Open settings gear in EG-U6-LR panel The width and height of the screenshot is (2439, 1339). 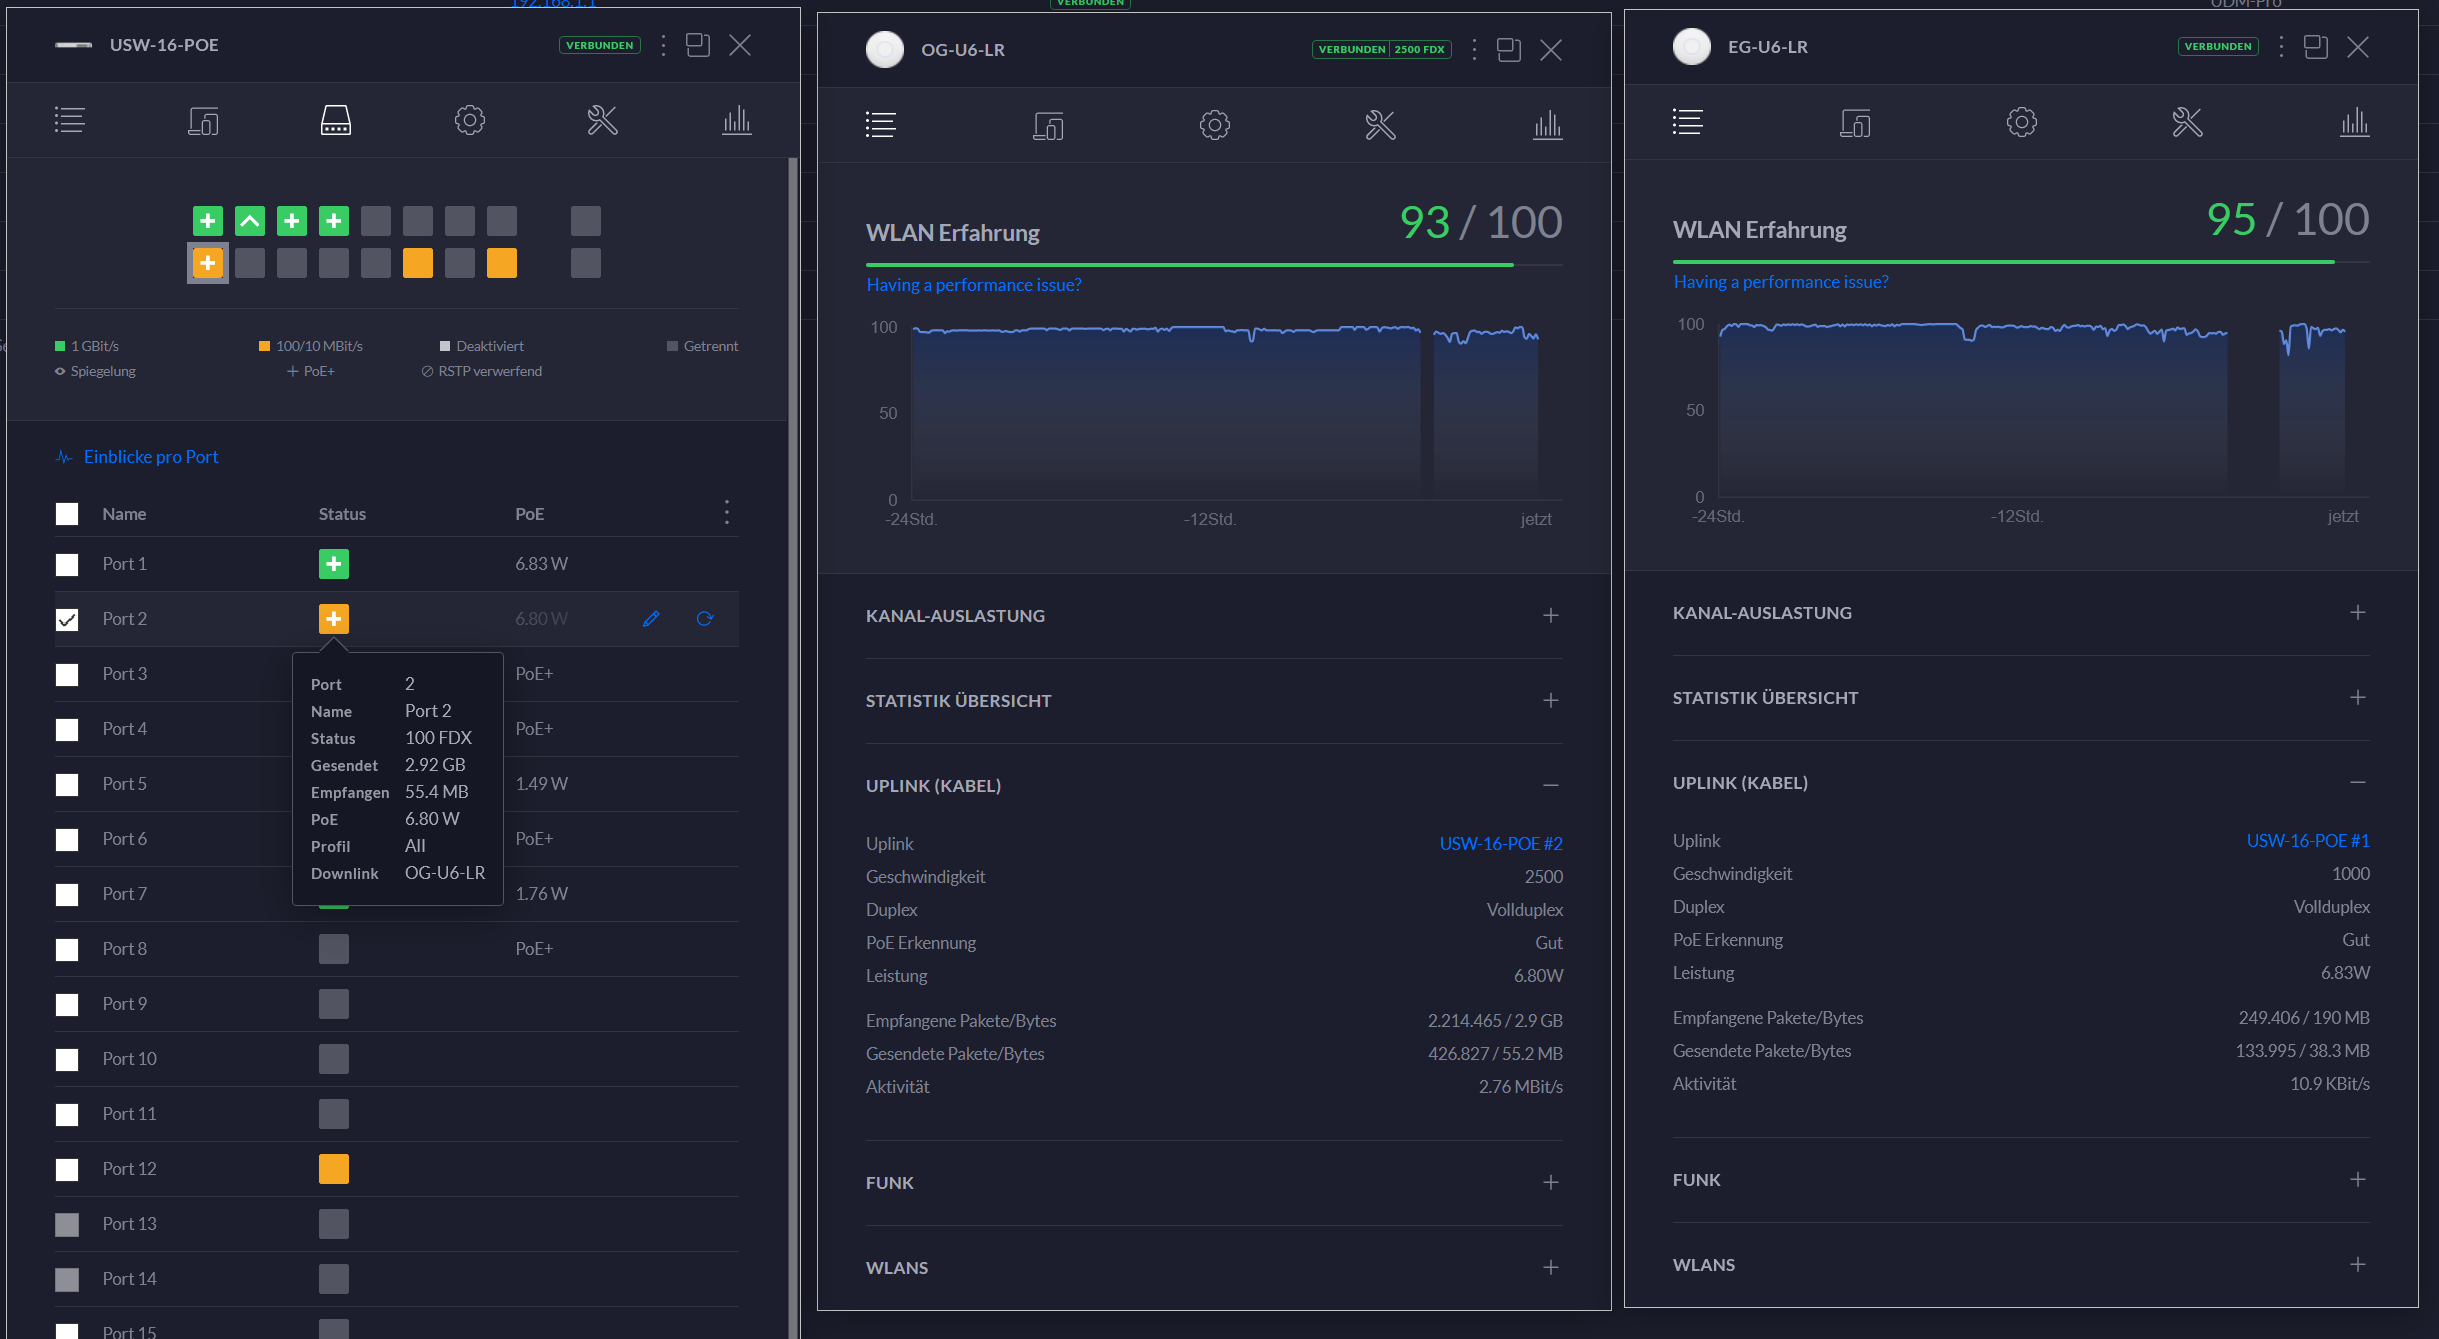2021,122
